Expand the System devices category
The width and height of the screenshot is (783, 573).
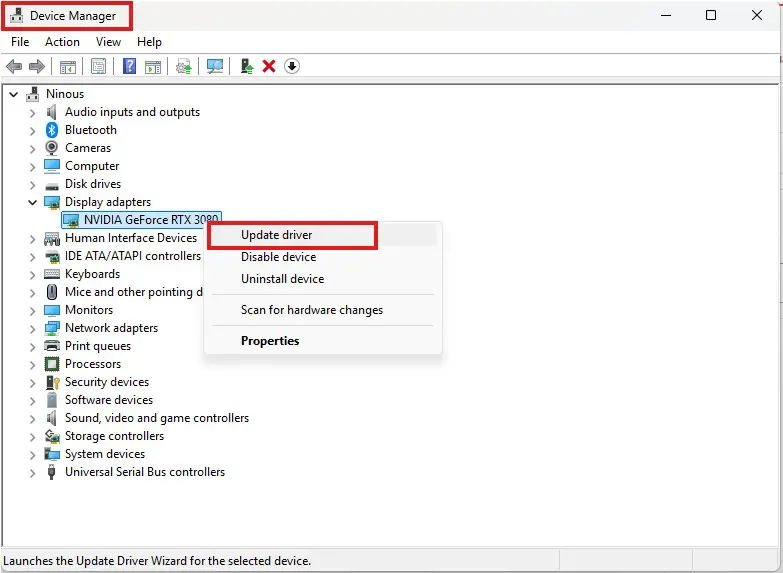[x=33, y=455]
